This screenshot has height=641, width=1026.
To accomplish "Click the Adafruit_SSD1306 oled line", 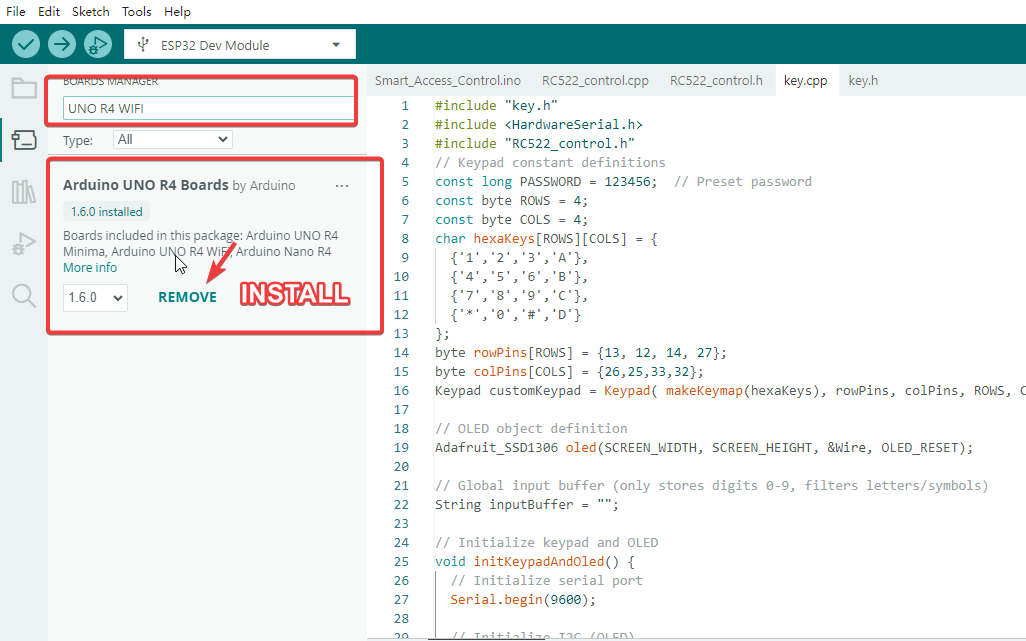I will point(704,448).
